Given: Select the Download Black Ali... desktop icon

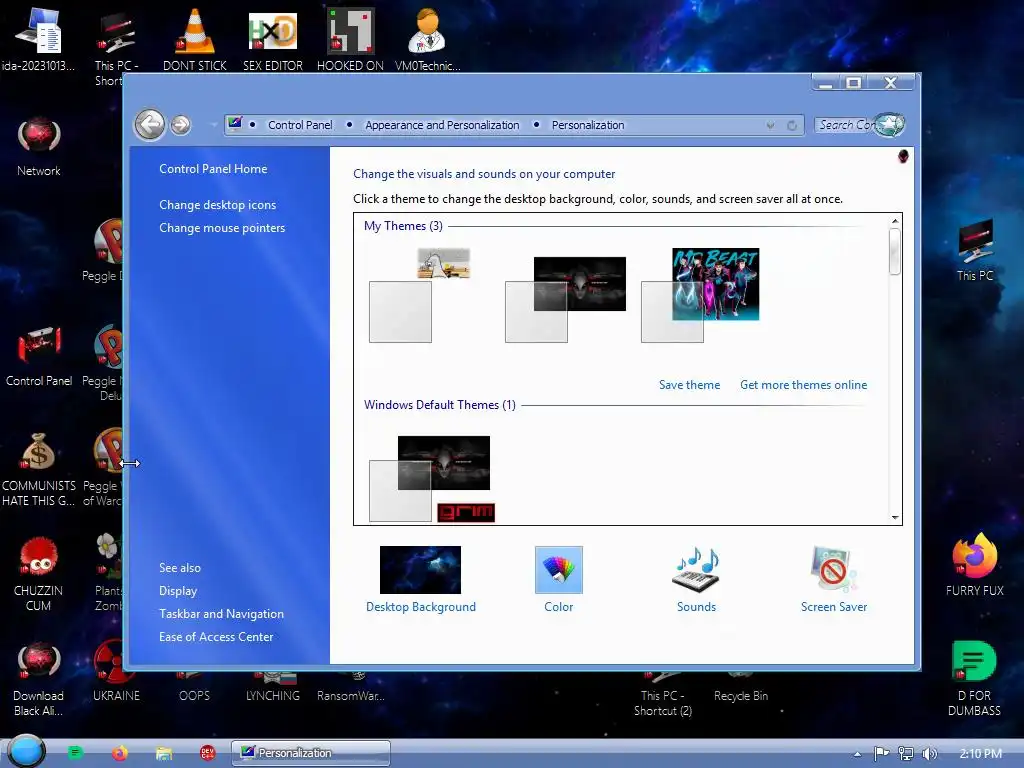Looking at the screenshot, I should [39, 679].
